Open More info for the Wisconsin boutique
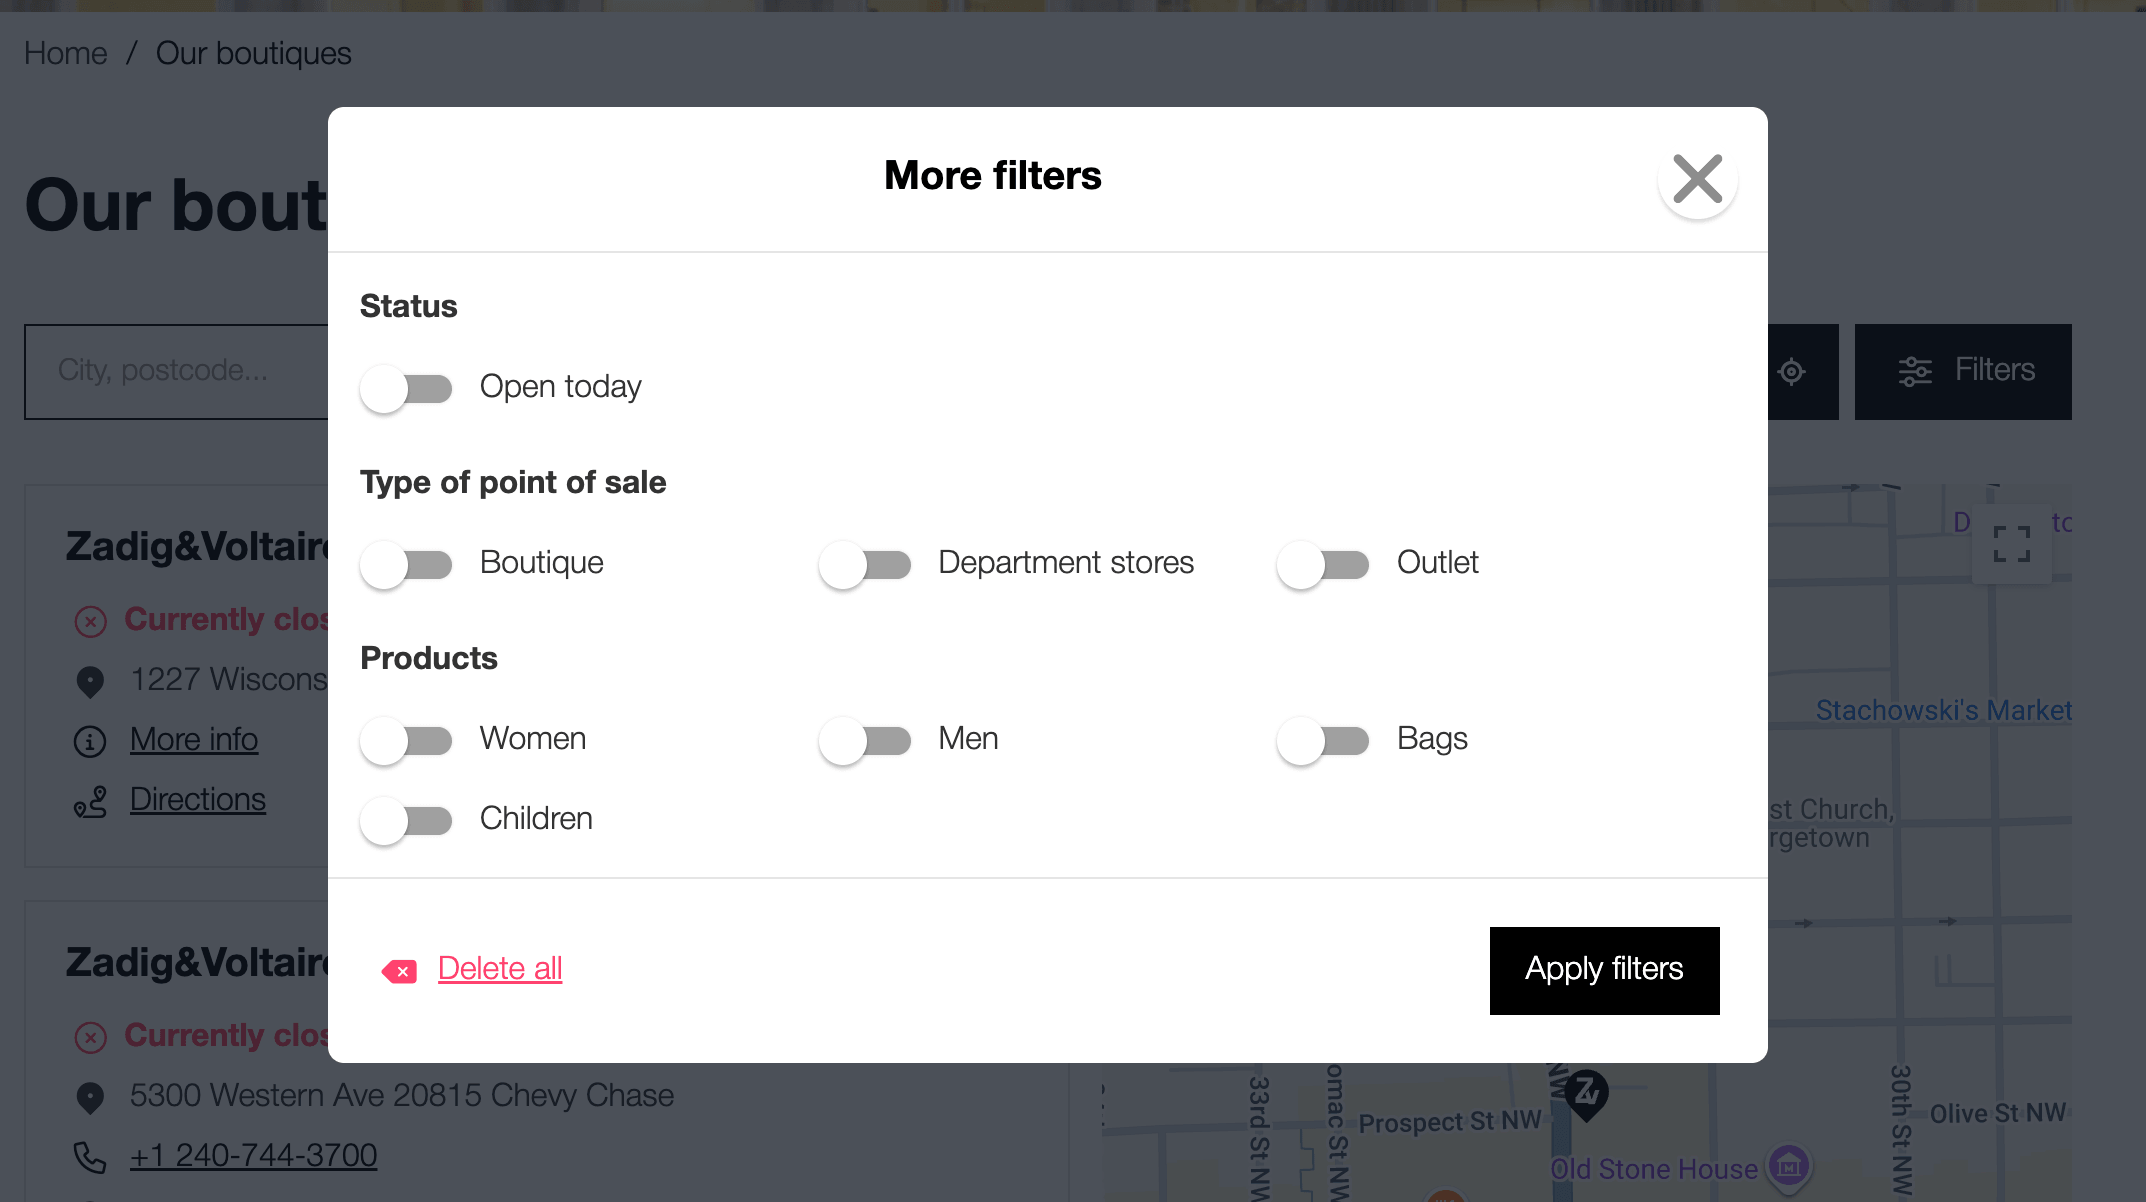The image size is (2146, 1202). [x=193, y=740]
